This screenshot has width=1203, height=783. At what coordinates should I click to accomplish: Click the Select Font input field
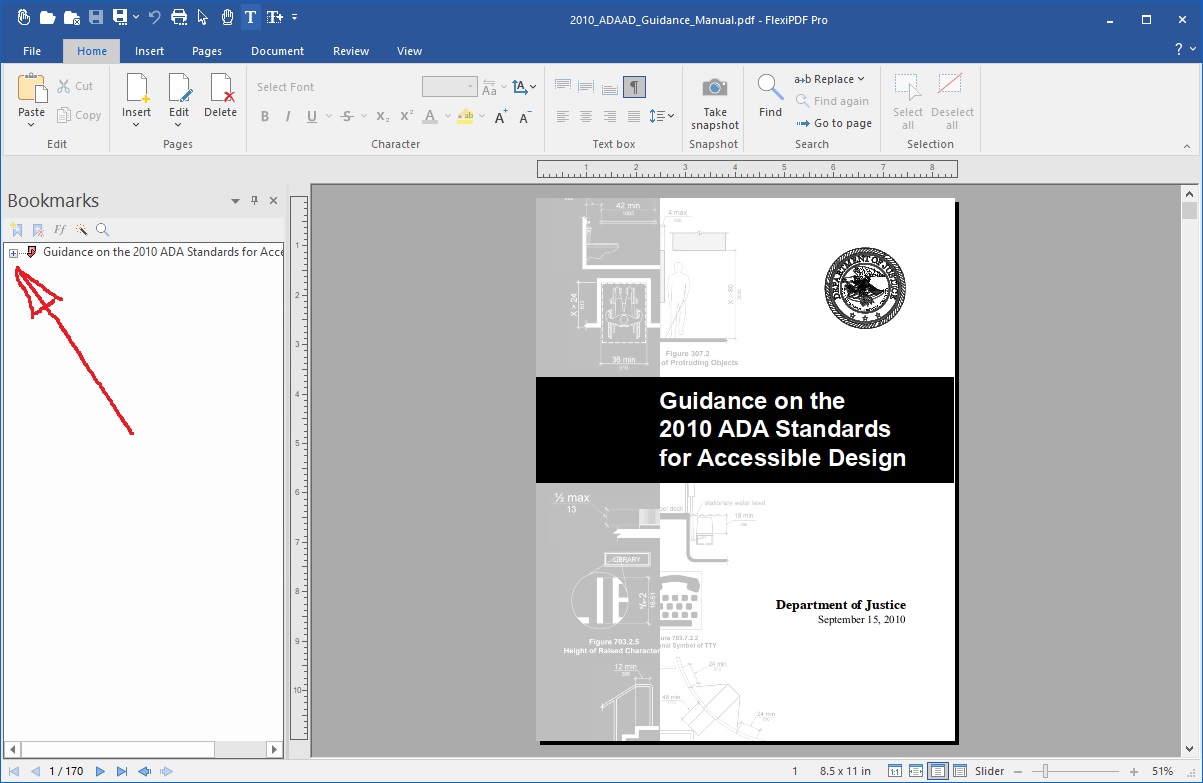(x=334, y=87)
